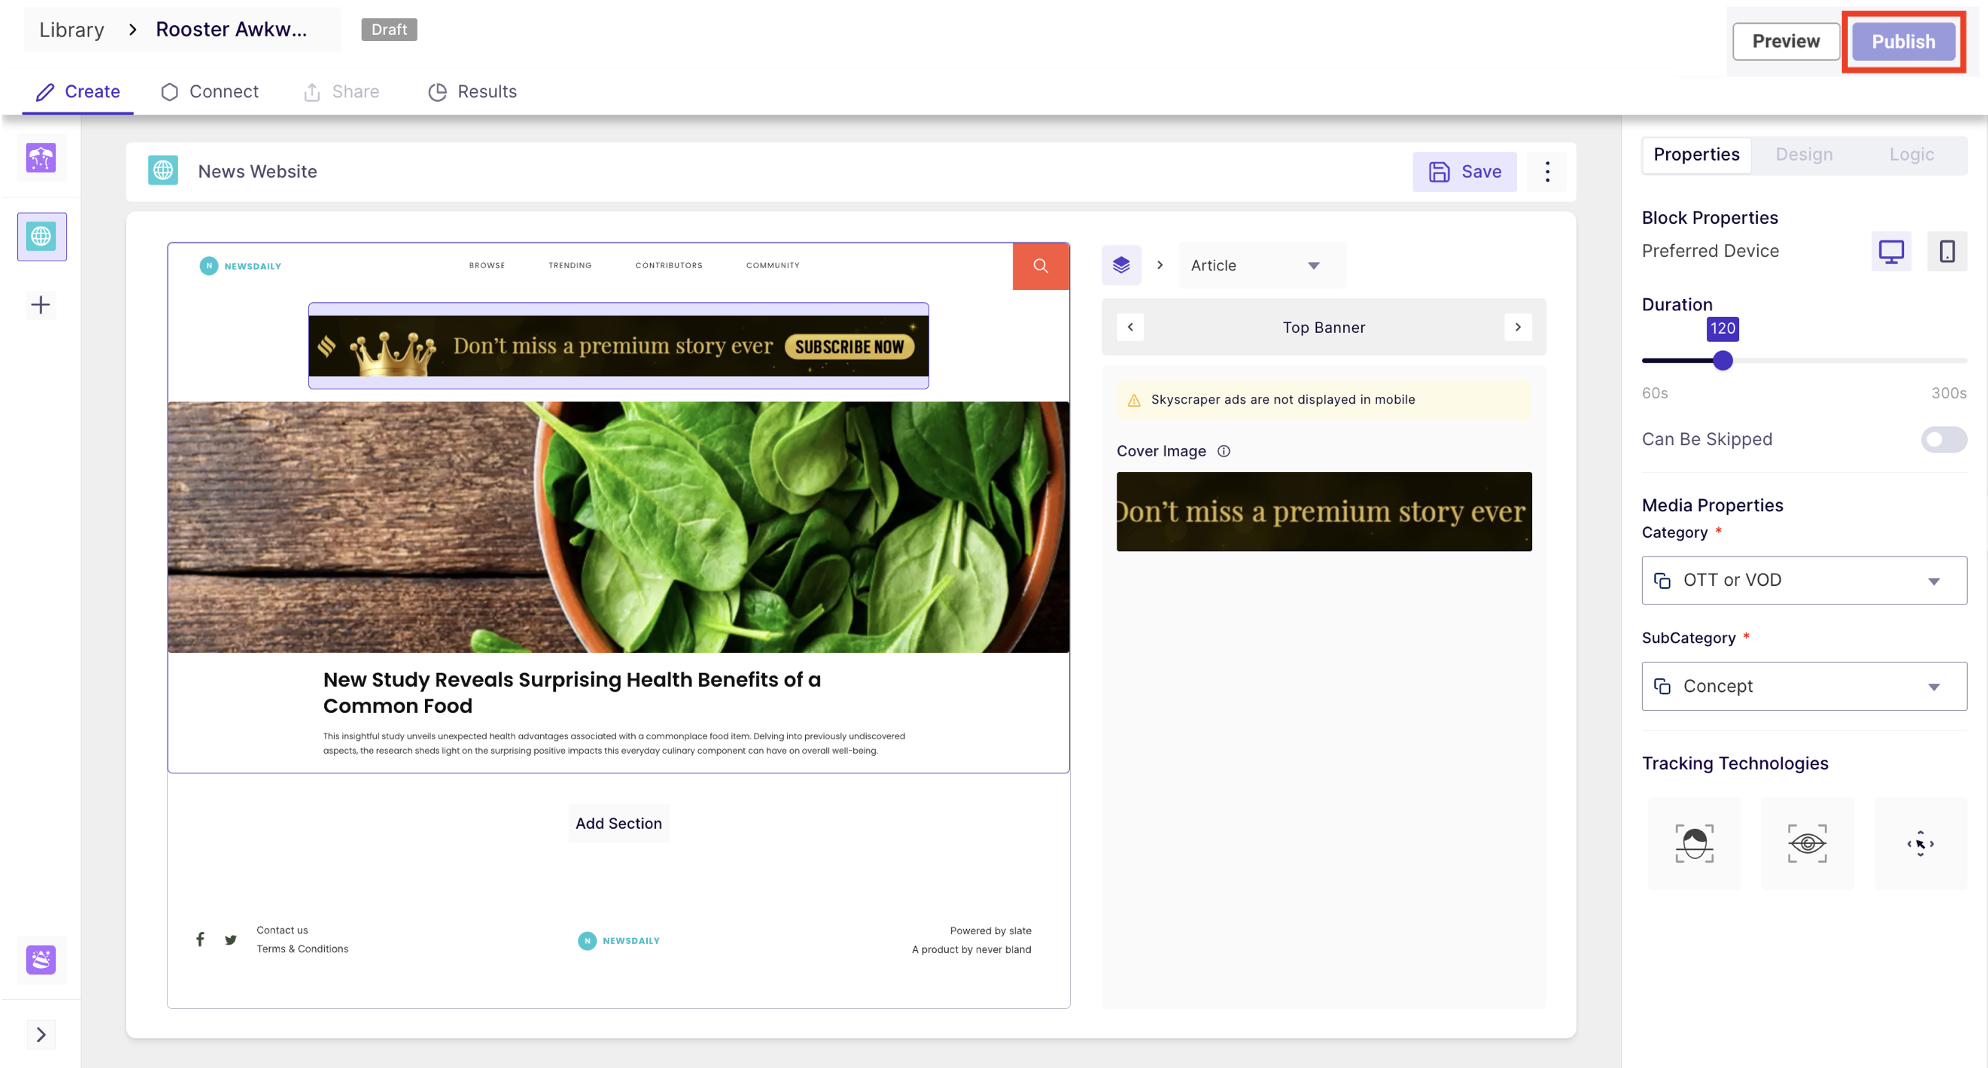This screenshot has width=1988, height=1068.
Task: Click Contact us in footer
Action: [x=282, y=930]
